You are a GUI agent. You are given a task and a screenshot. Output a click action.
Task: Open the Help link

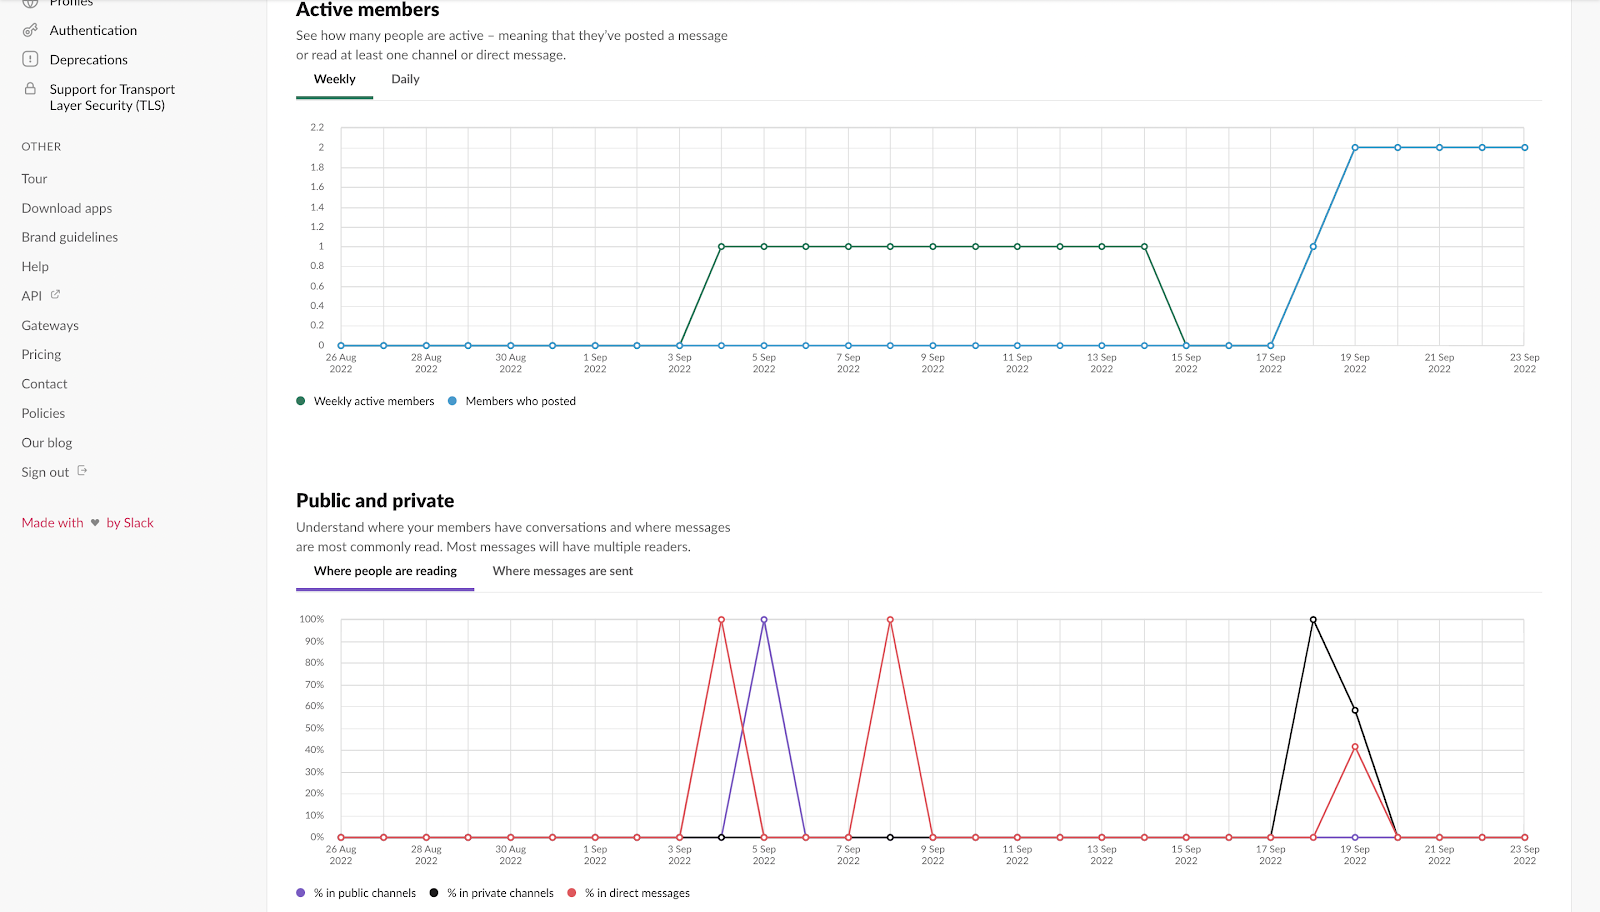click(35, 267)
